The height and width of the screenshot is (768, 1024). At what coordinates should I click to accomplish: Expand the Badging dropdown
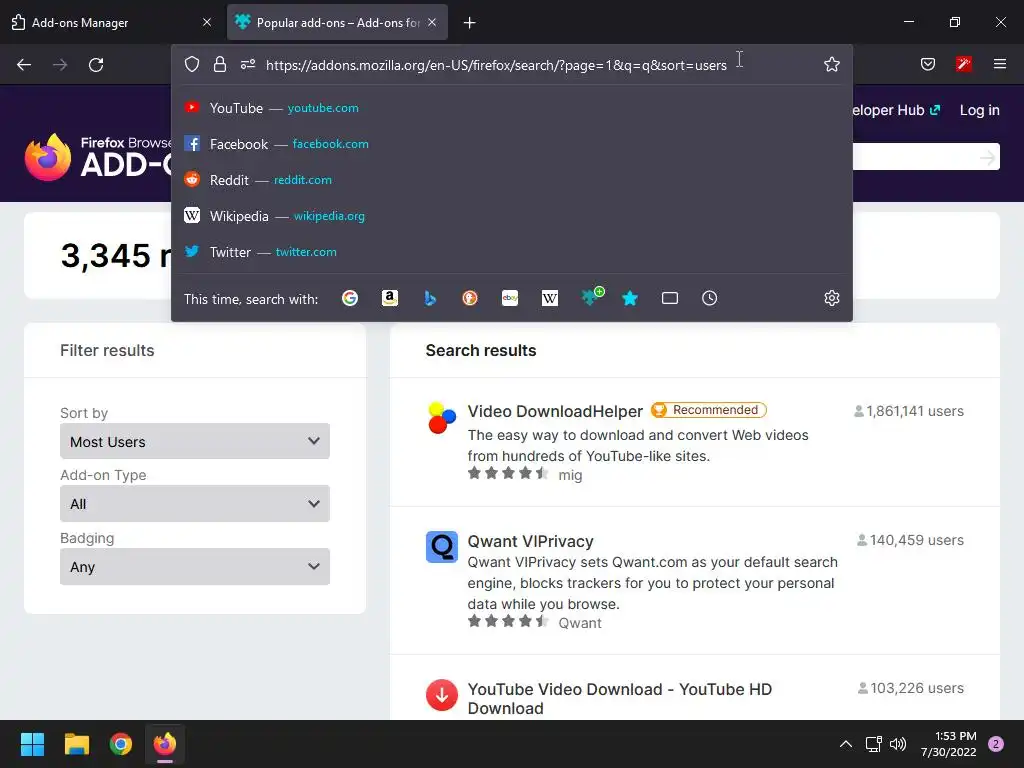tap(195, 566)
